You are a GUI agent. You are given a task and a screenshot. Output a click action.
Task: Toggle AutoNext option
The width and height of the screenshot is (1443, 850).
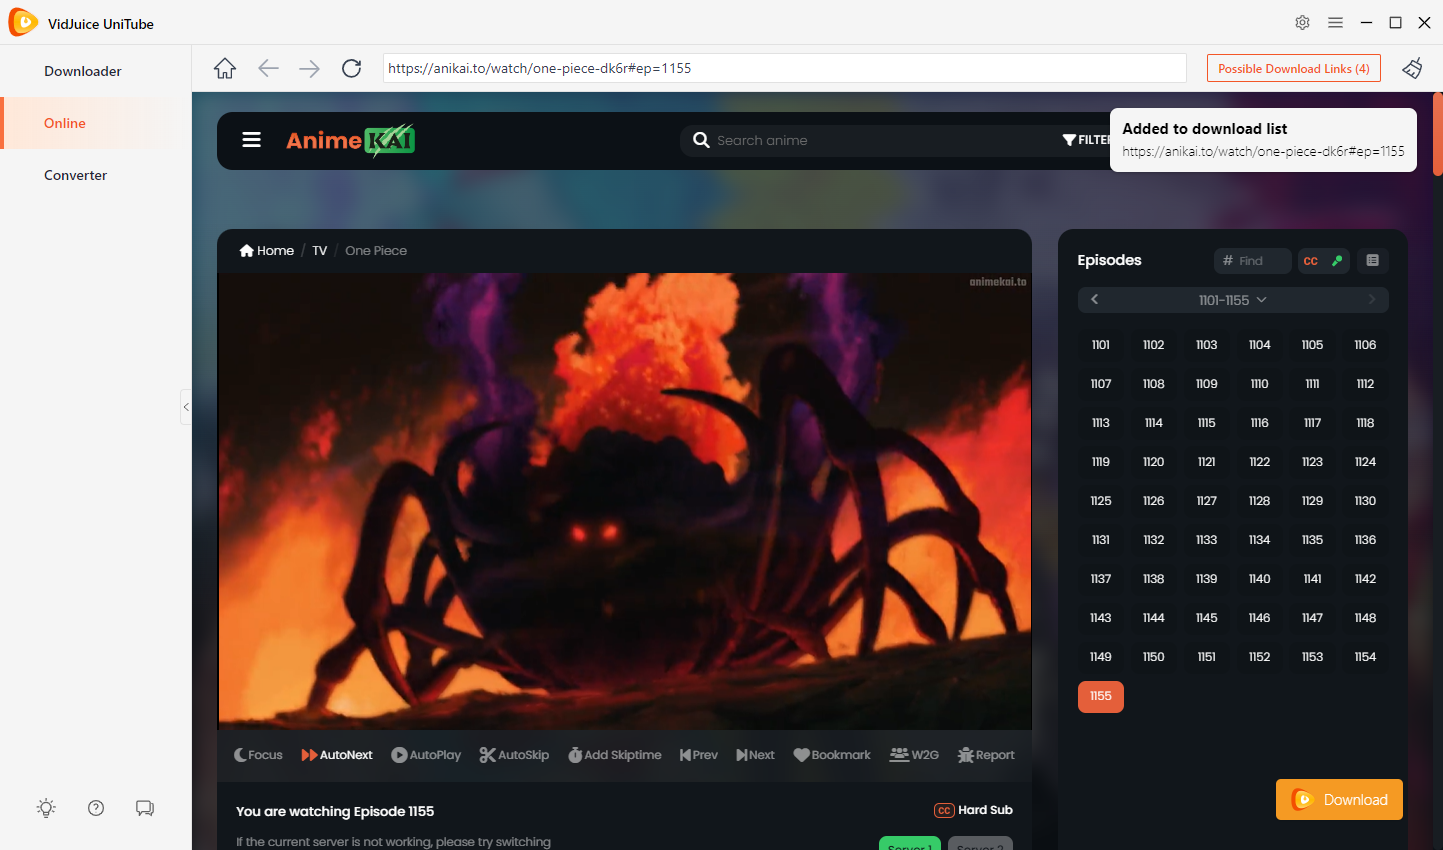(x=337, y=755)
